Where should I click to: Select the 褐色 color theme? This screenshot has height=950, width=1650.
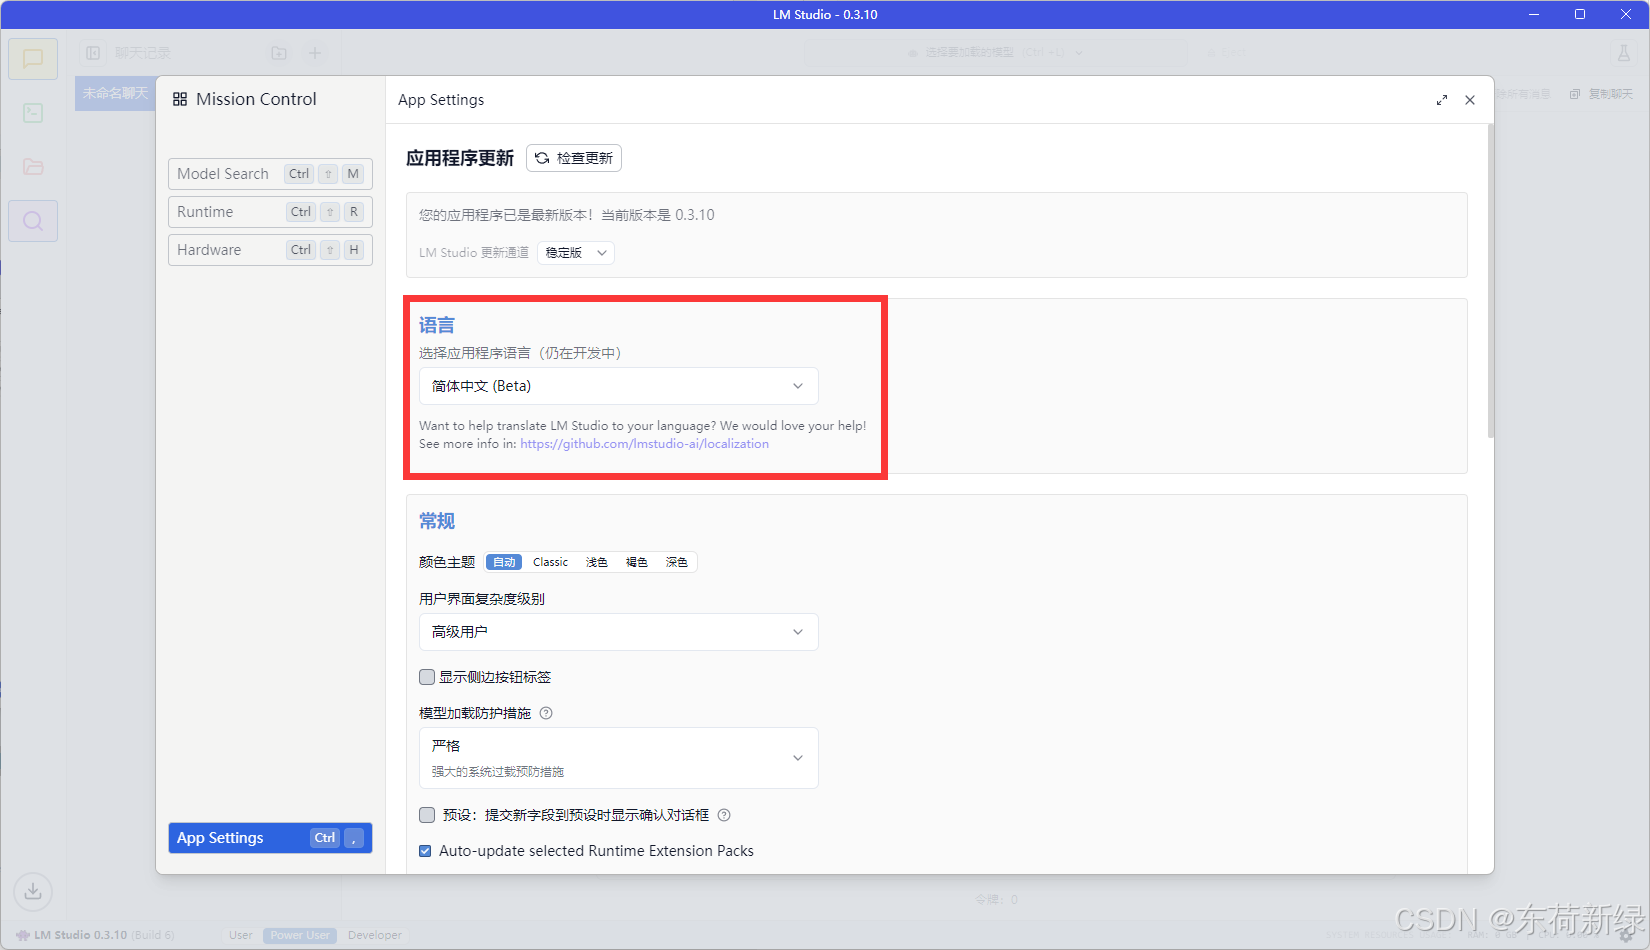tap(637, 562)
